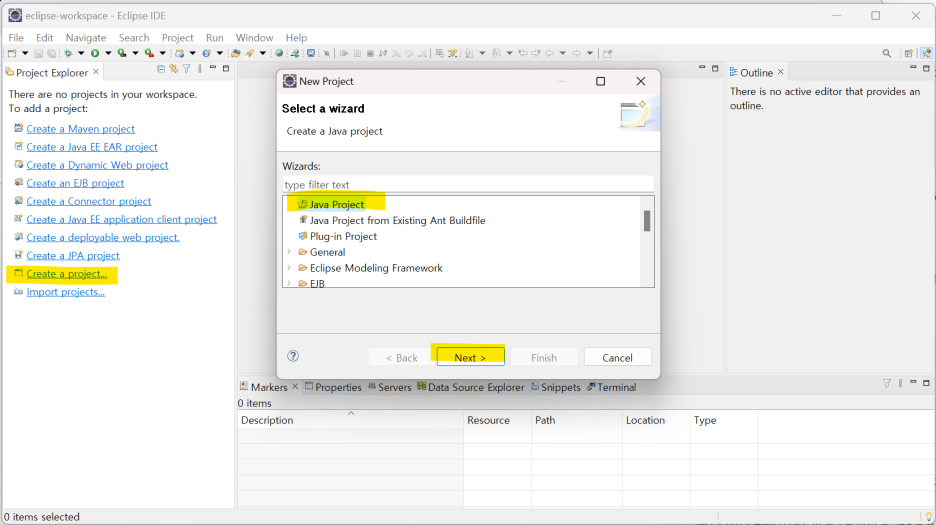Screen dimensions: 936x525
Task: Select Java Project in wizards list
Action: tap(337, 204)
